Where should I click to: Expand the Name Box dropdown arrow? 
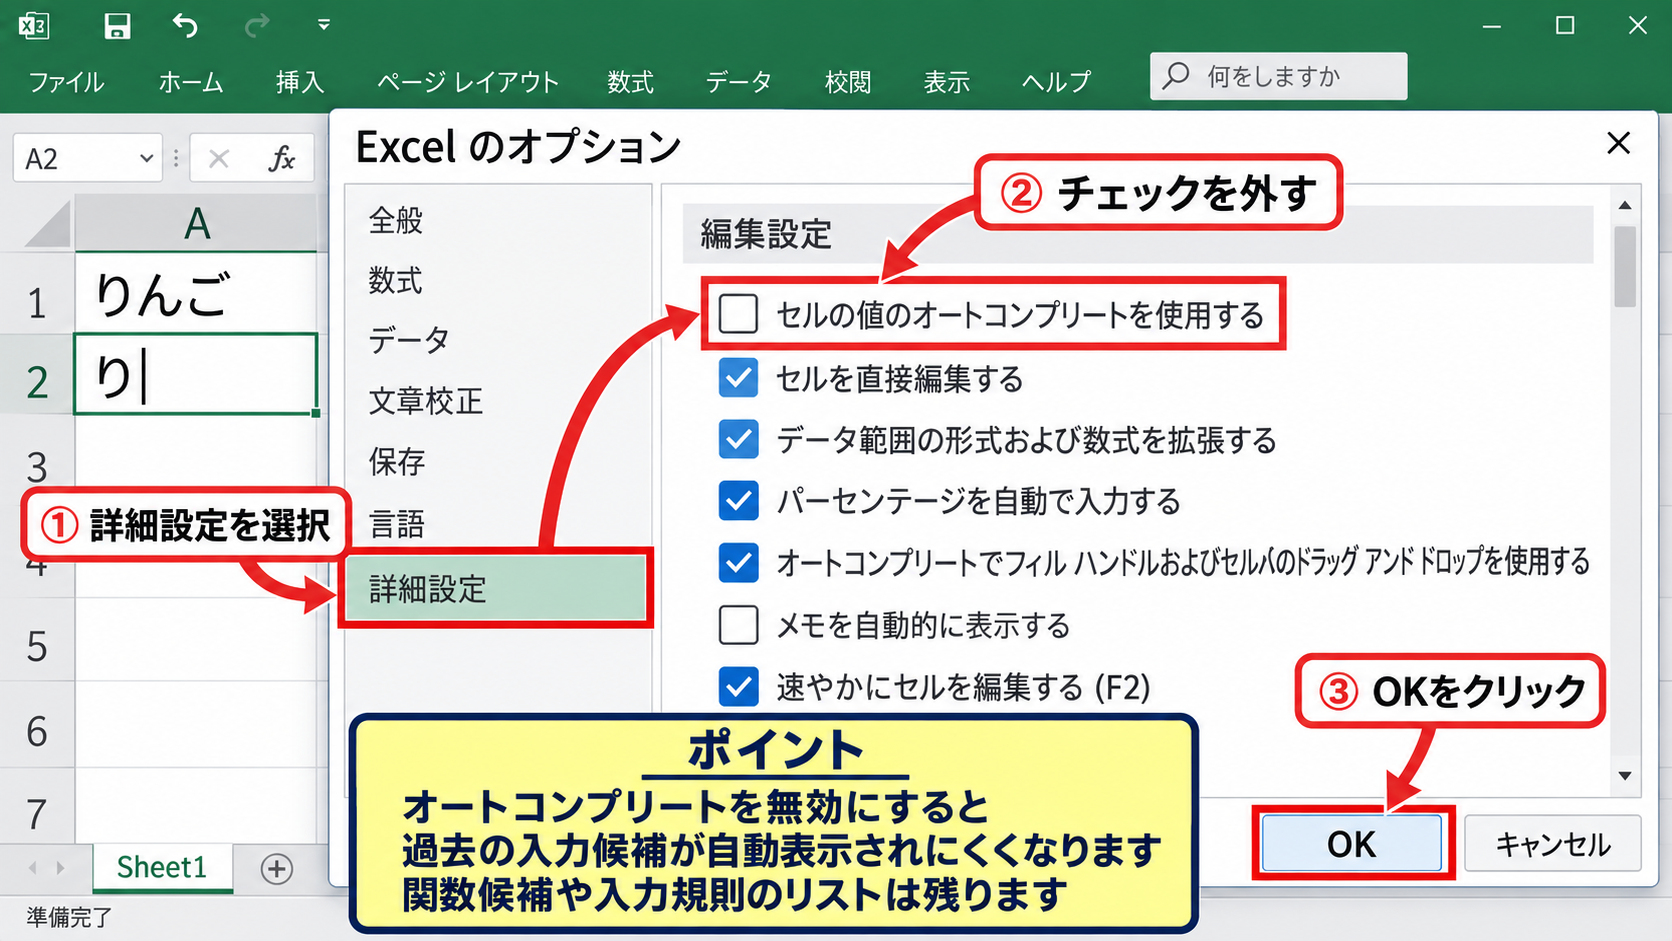point(146,158)
